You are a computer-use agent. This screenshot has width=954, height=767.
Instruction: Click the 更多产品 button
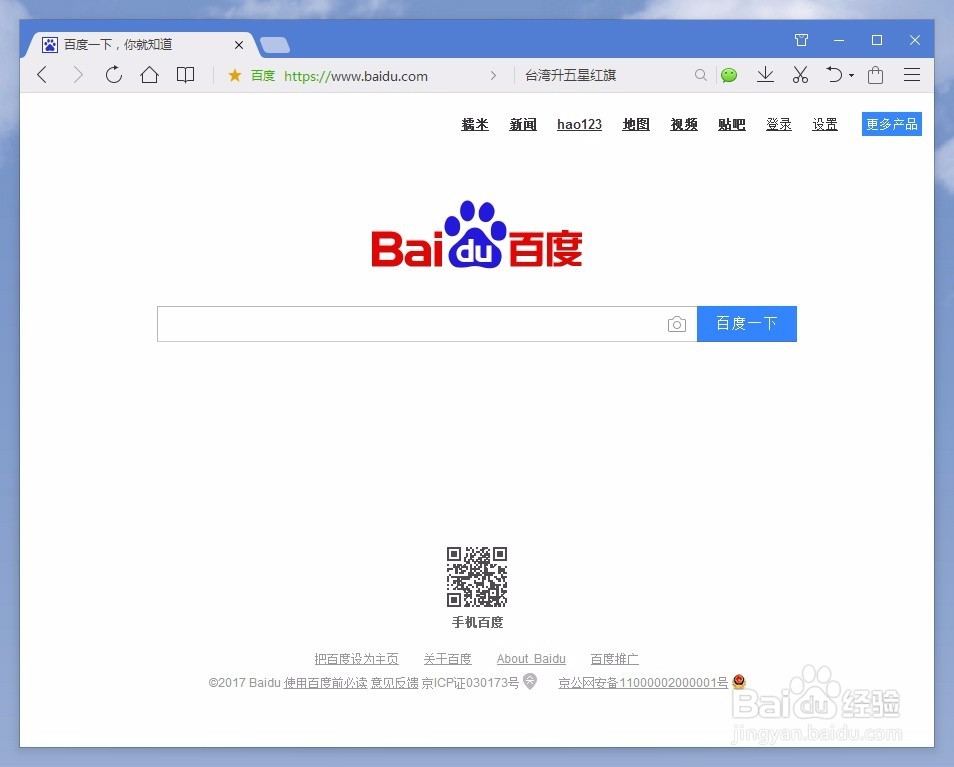[892, 124]
